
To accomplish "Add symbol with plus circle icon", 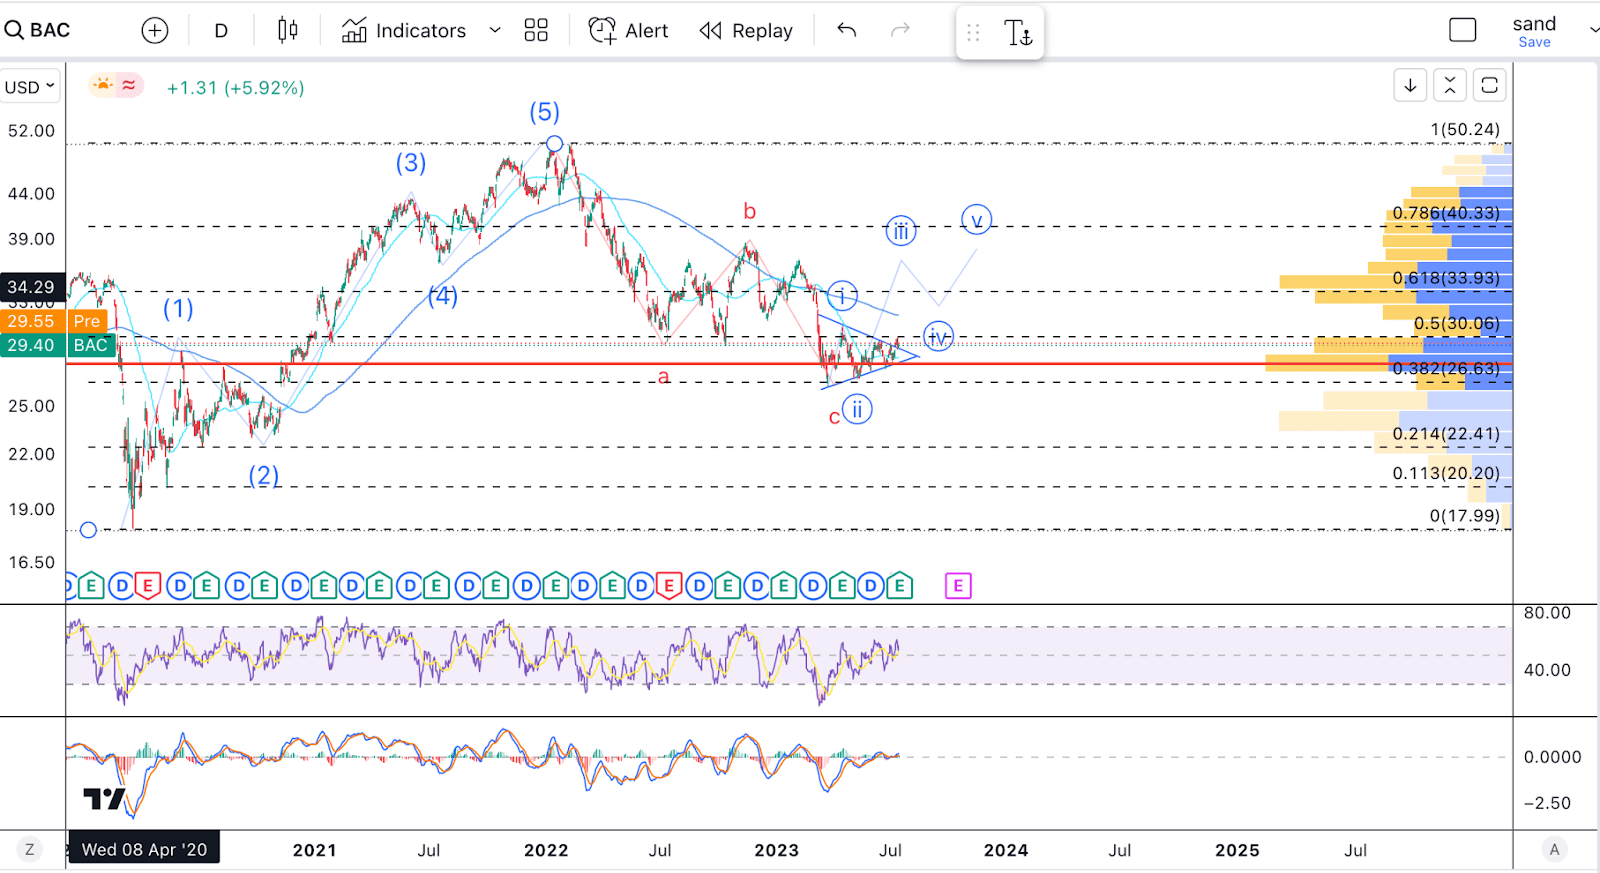I will 155,31.
